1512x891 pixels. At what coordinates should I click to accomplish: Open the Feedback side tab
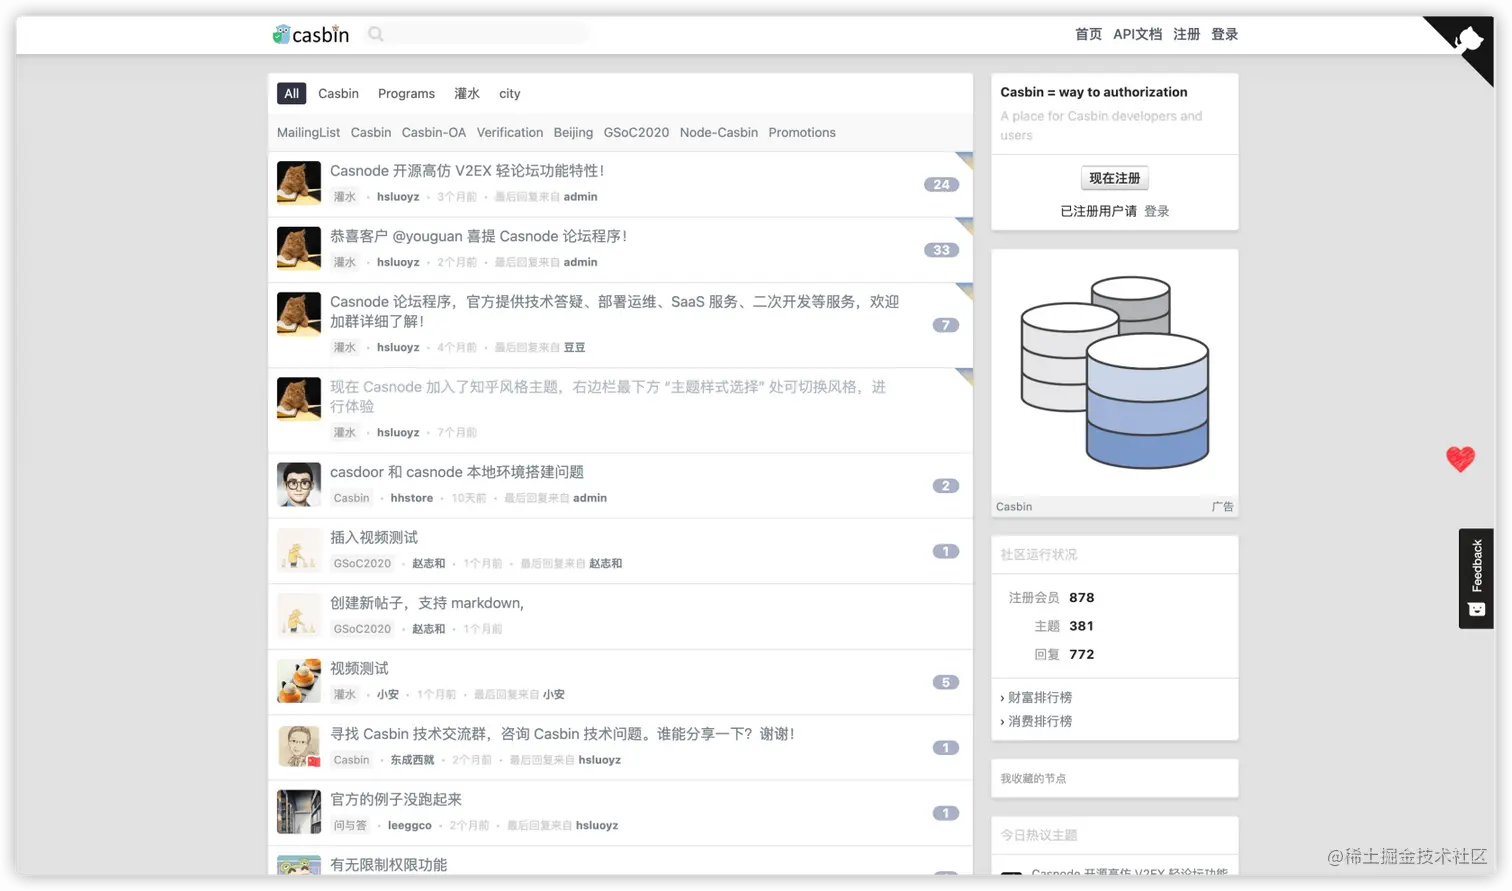tap(1476, 578)
